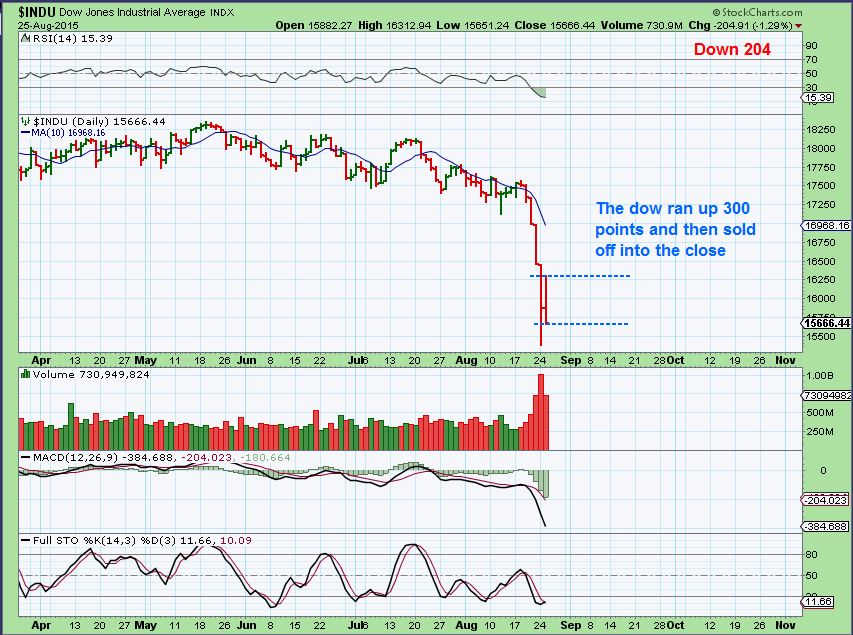Click 'May' on the bottom stochastic panel axis
853x635 pixels.
click(x=146, y=625)
